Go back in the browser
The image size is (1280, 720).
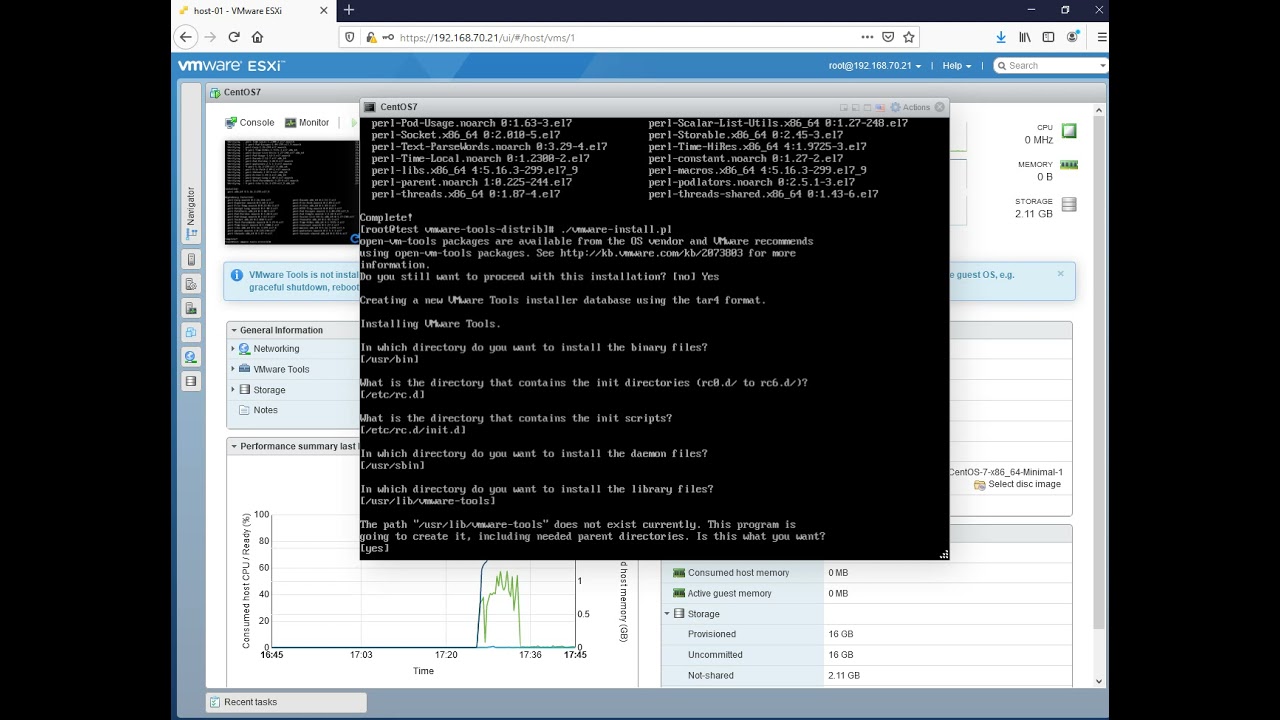185,37
